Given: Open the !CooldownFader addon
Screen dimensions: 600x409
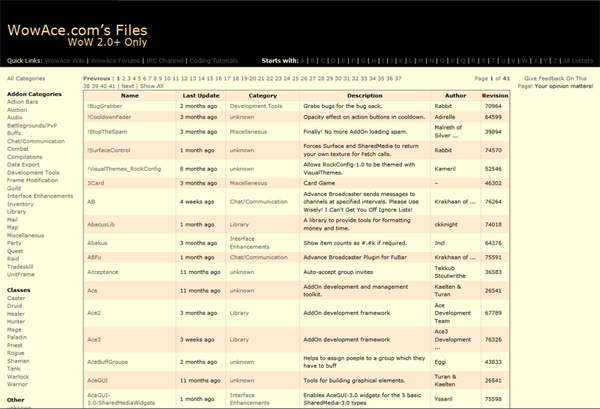Looking at the screenshot, I should [x=109, y=117].
